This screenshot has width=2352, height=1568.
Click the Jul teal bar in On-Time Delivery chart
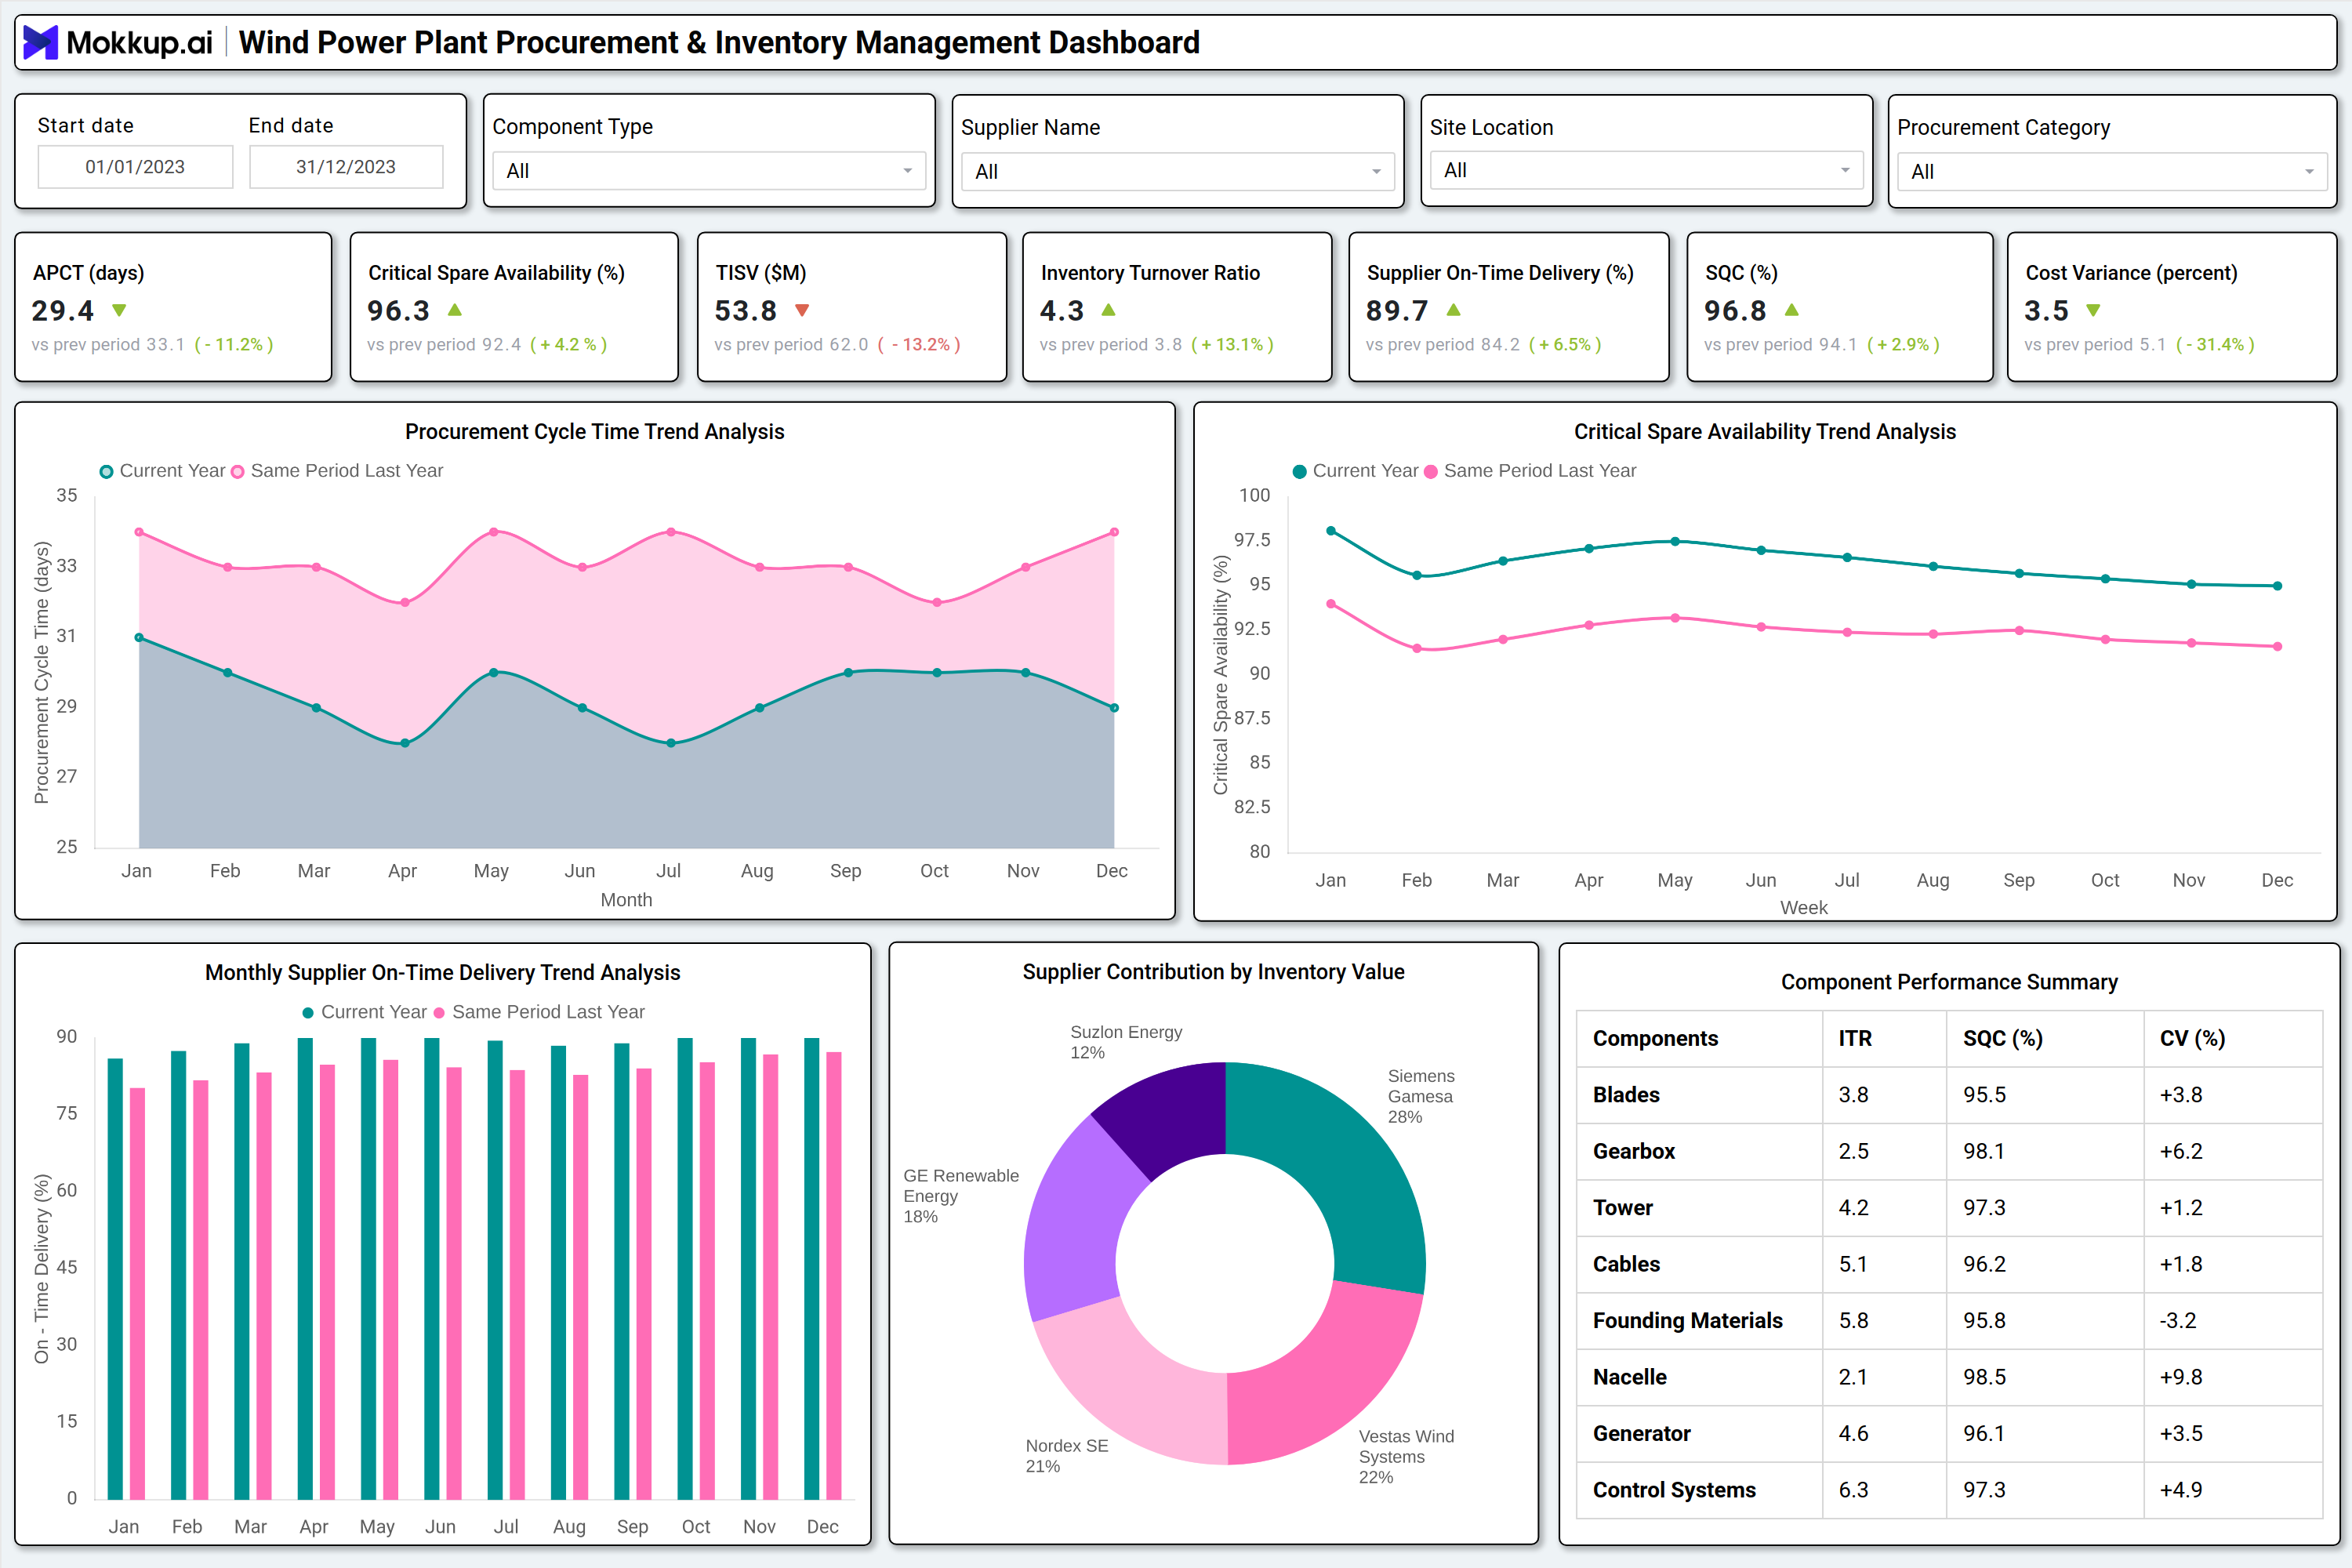[495, 1271]
